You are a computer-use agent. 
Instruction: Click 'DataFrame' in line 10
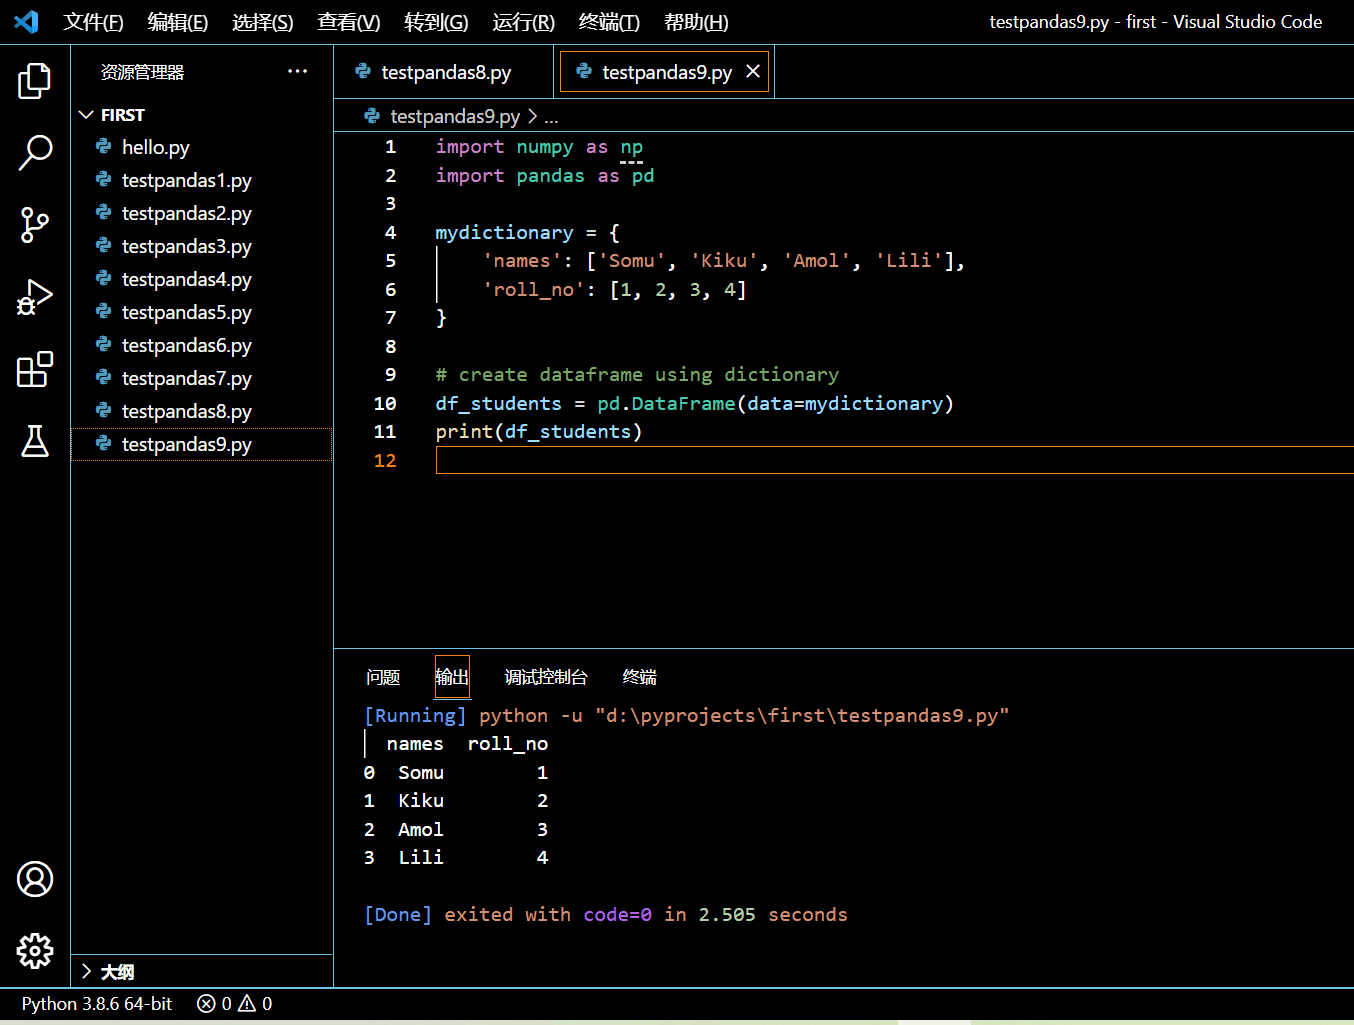[x=683, y=403]
